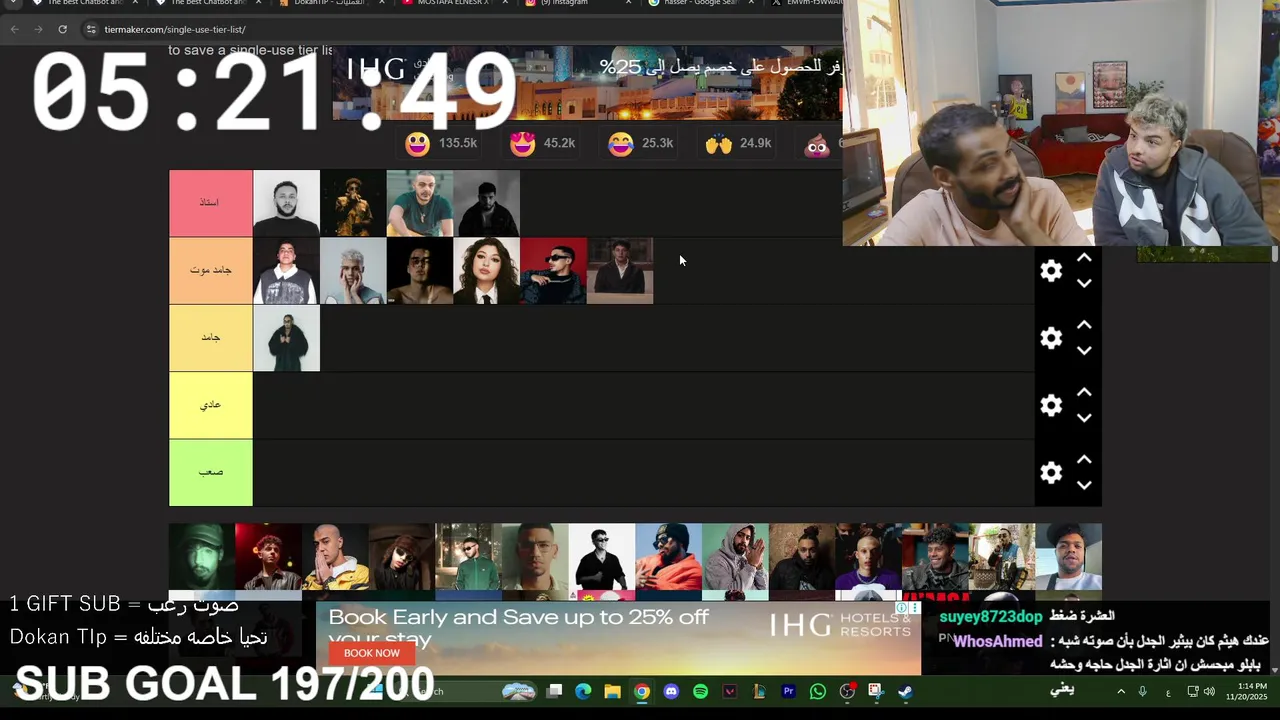Pick the bald man in purple shirt from the pool
The width and height of the screenshot is (1280, 720).
pos(868,557)
